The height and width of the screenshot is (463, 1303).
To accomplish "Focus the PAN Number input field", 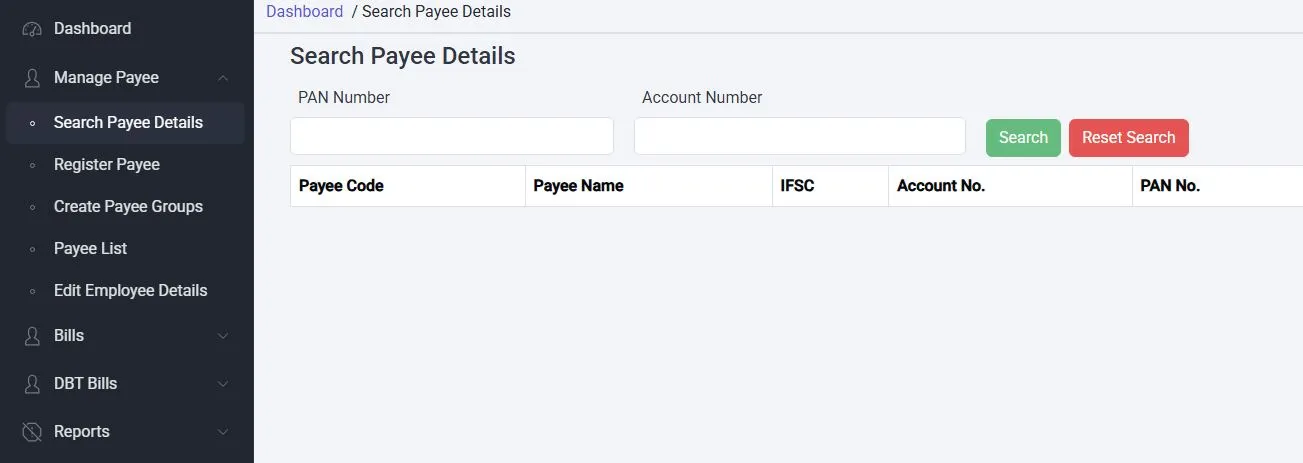I will [x=451, y=136].
